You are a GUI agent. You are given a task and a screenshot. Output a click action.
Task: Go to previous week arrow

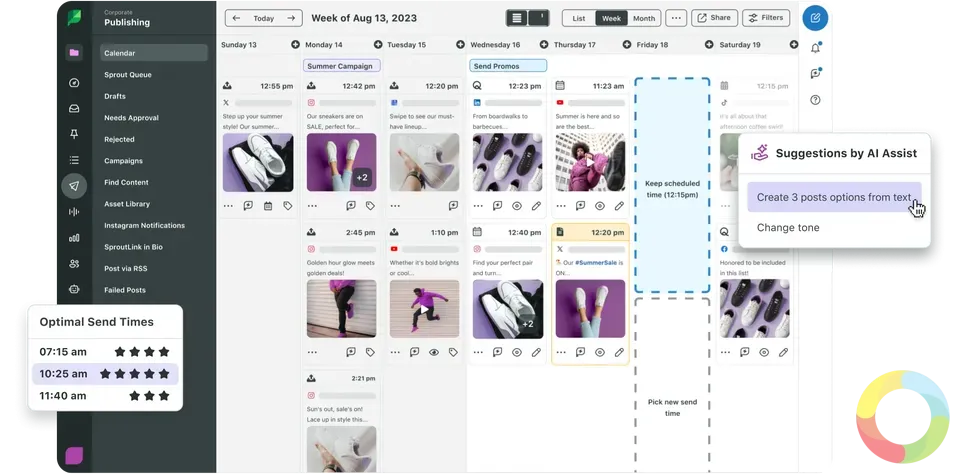[x=236, y=18]
